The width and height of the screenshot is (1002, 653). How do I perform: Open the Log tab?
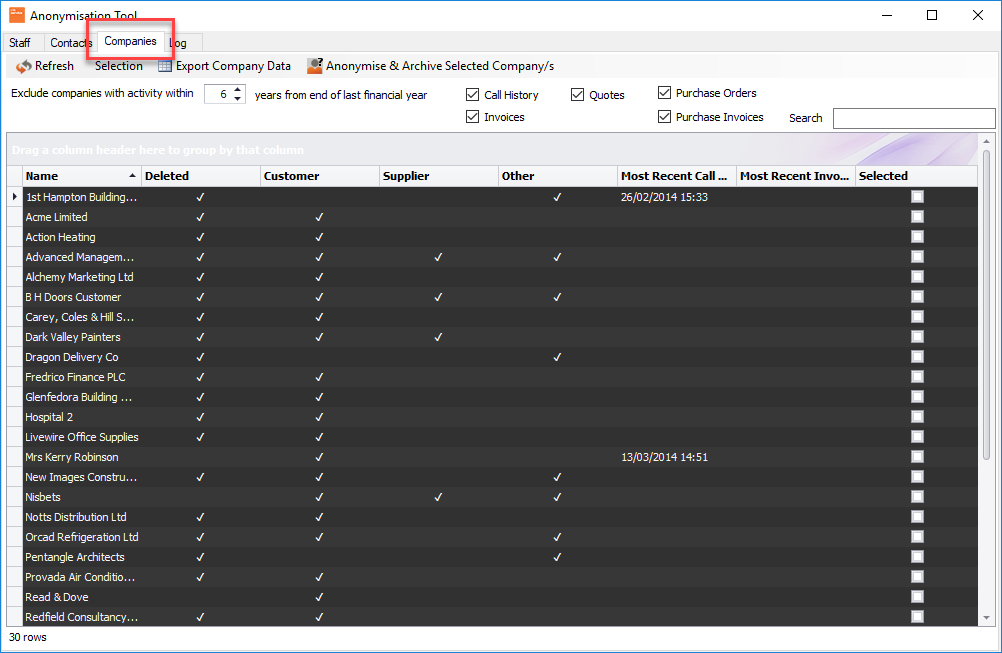183,43
